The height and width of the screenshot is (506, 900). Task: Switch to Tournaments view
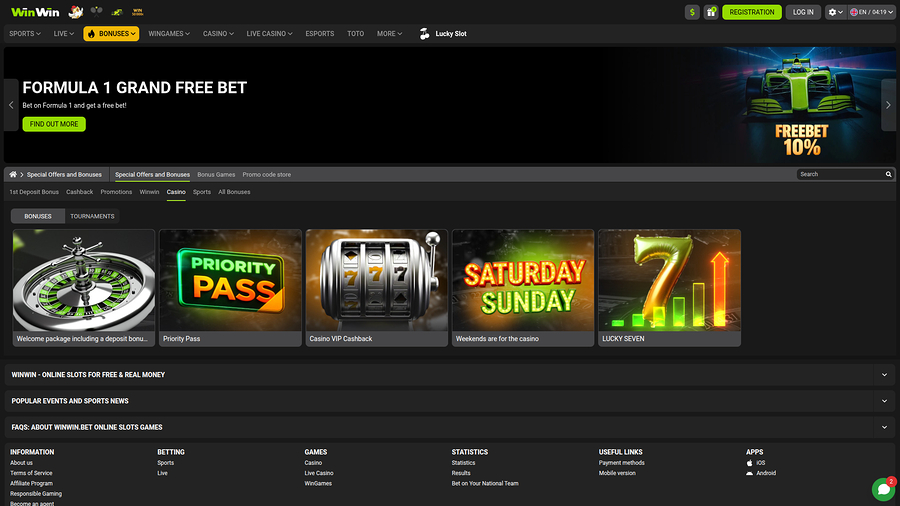92,216
